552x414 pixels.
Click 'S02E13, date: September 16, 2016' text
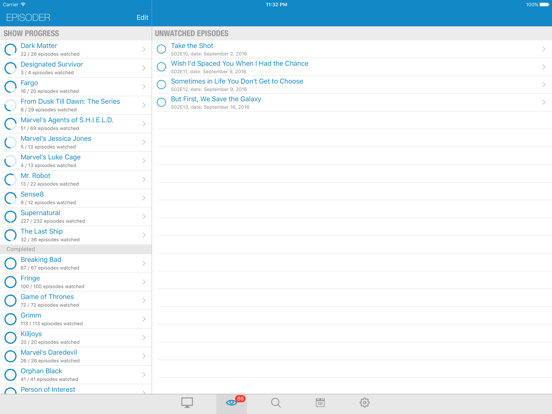point(210,107)
